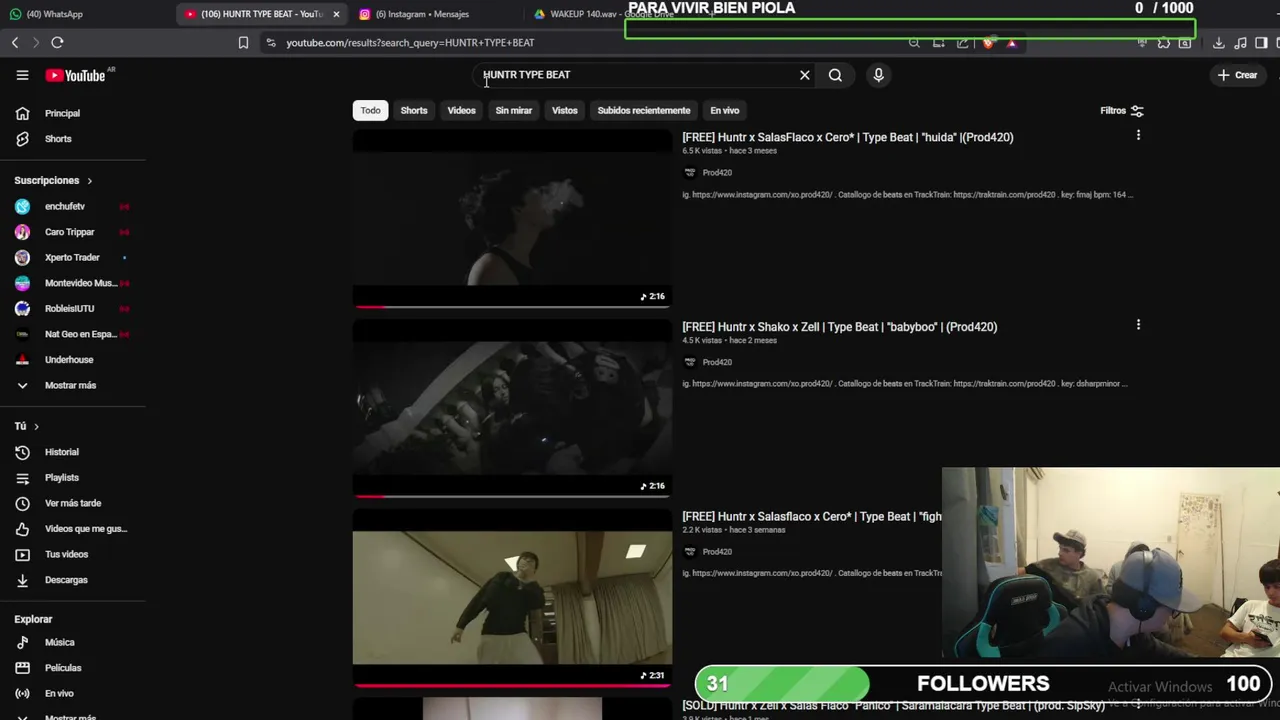Screen dimensions: 1280x720
Task: Open Xperto Trader subscription channel
Action: coord(73,258)
